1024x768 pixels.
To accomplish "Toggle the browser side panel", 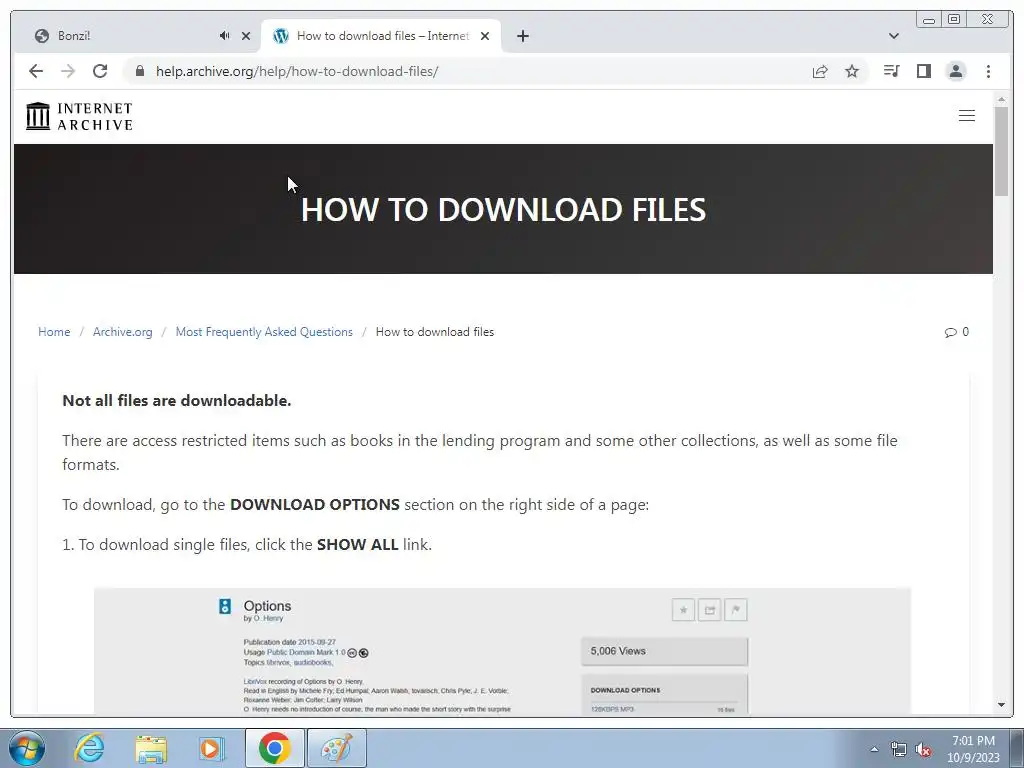I will click(x=923, y=71).
